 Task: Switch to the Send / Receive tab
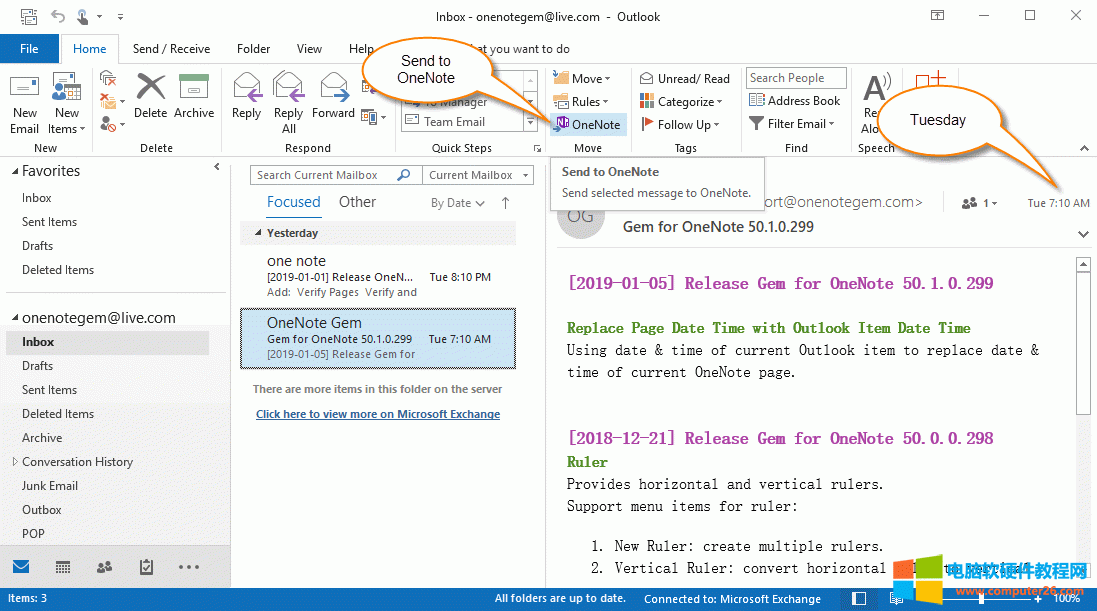tap(171, 48)
